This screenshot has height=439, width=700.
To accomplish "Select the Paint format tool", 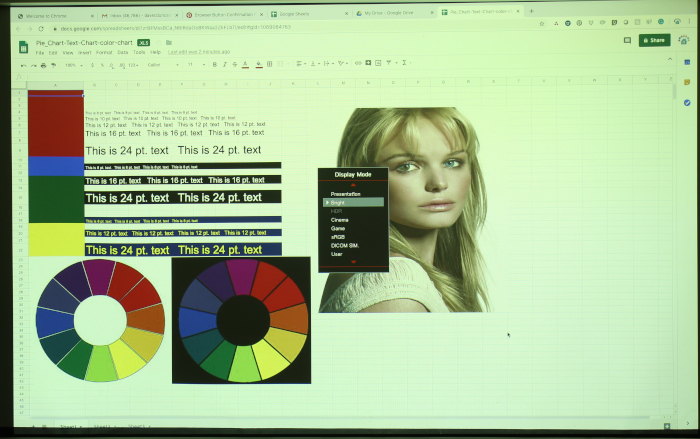I will point(53,65).
